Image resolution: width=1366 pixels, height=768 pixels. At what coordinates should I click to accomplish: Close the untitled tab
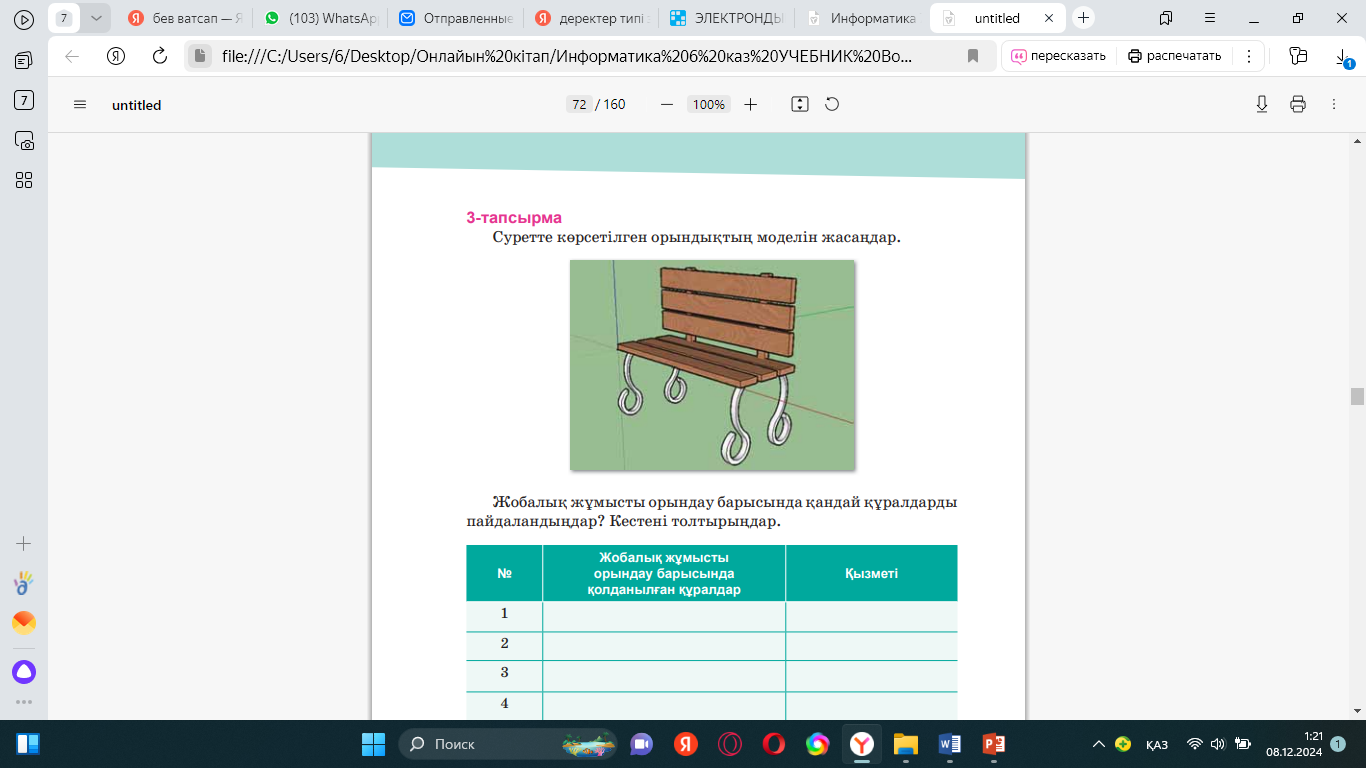[x=1049, y=18]
